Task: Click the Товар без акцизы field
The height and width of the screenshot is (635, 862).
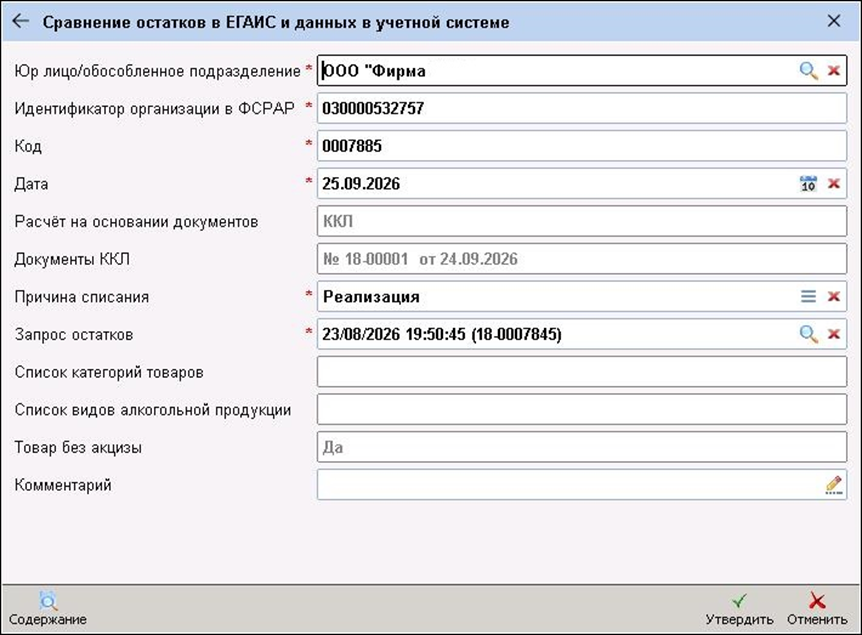Action: point(582,447)
